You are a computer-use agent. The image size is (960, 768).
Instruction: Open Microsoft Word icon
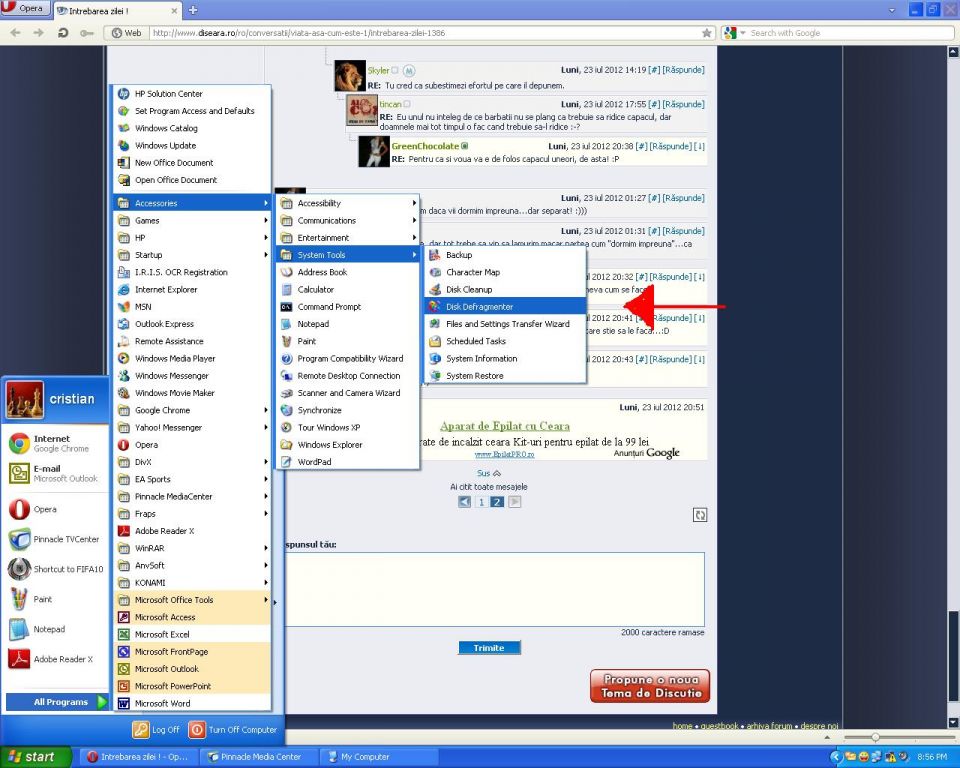pos(124,703)
